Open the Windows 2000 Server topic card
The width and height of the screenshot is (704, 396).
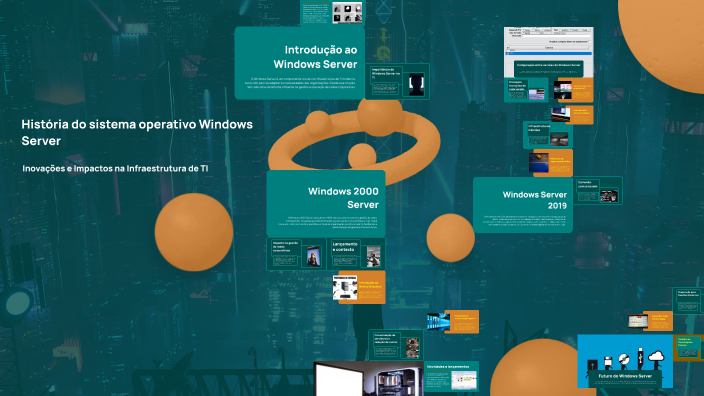(326, 204)
